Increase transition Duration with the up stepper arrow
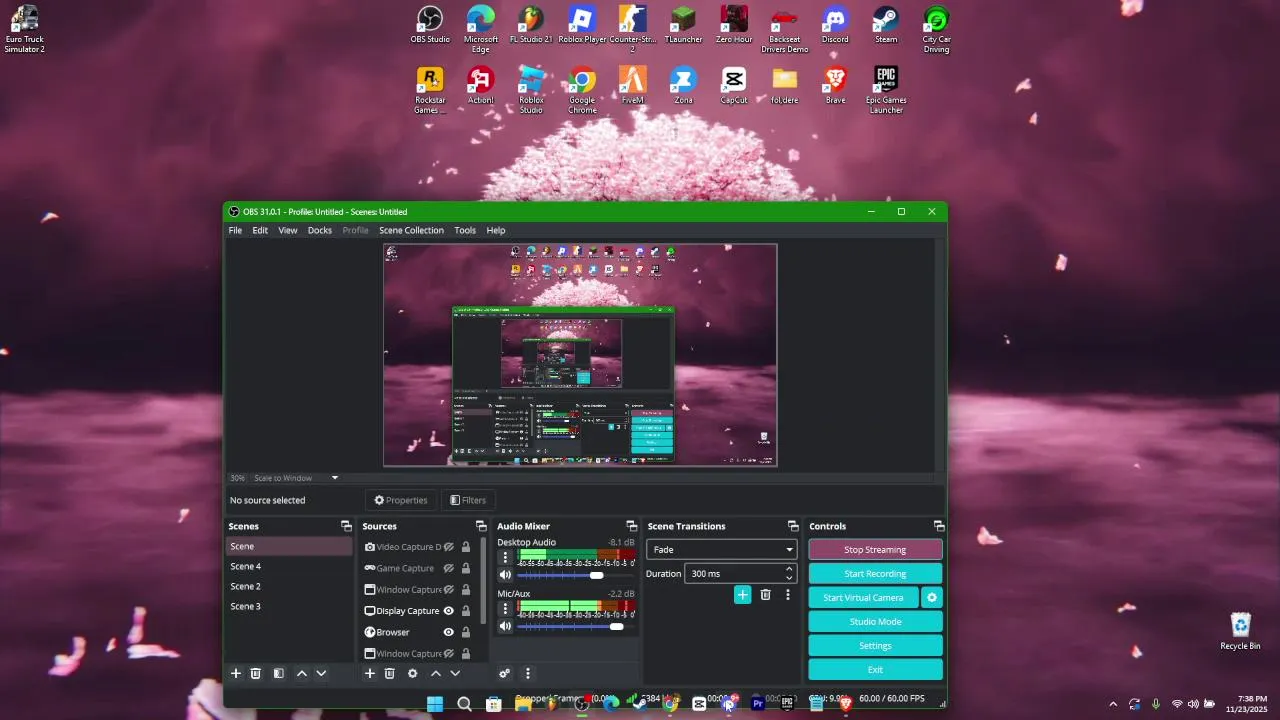Image resolution: width=1280 pixels, height=720 pixels. pos(789,569)
